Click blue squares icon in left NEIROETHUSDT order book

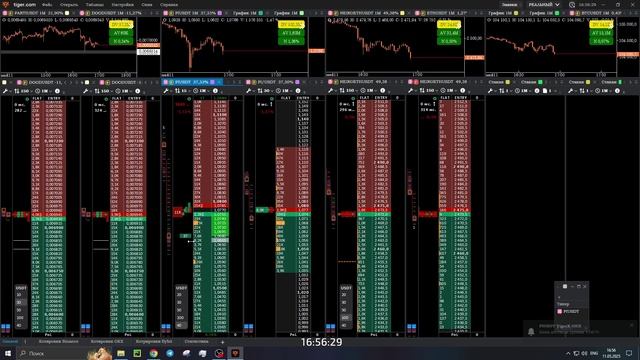click(331, 327)
